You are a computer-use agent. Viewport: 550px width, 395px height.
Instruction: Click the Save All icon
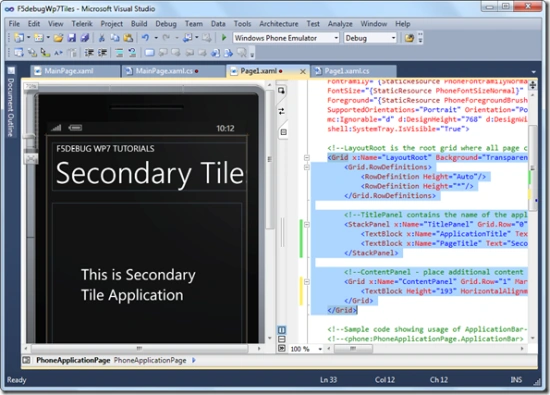[x=85, y=38]
